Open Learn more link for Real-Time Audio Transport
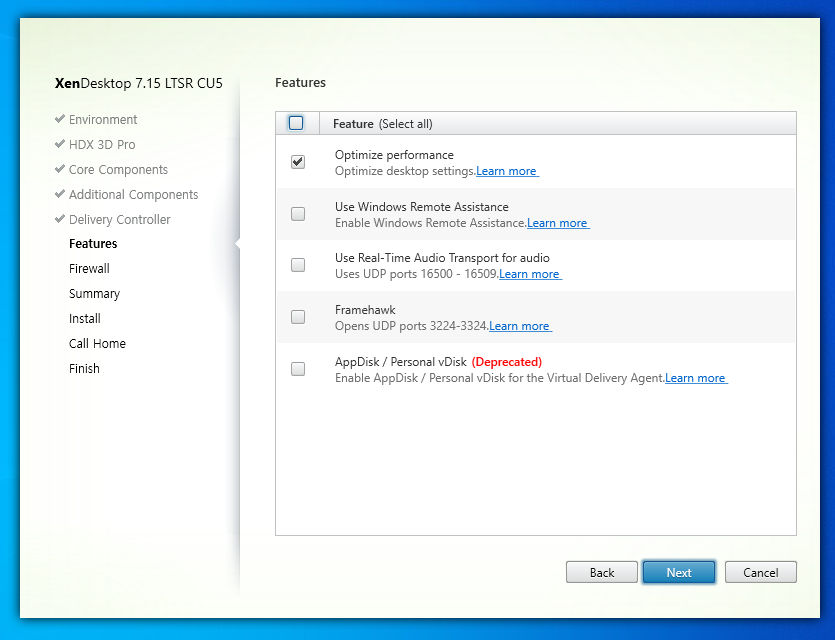Image resolution: width=835 pixels, height=640 pixels. (x=530, y=274)
